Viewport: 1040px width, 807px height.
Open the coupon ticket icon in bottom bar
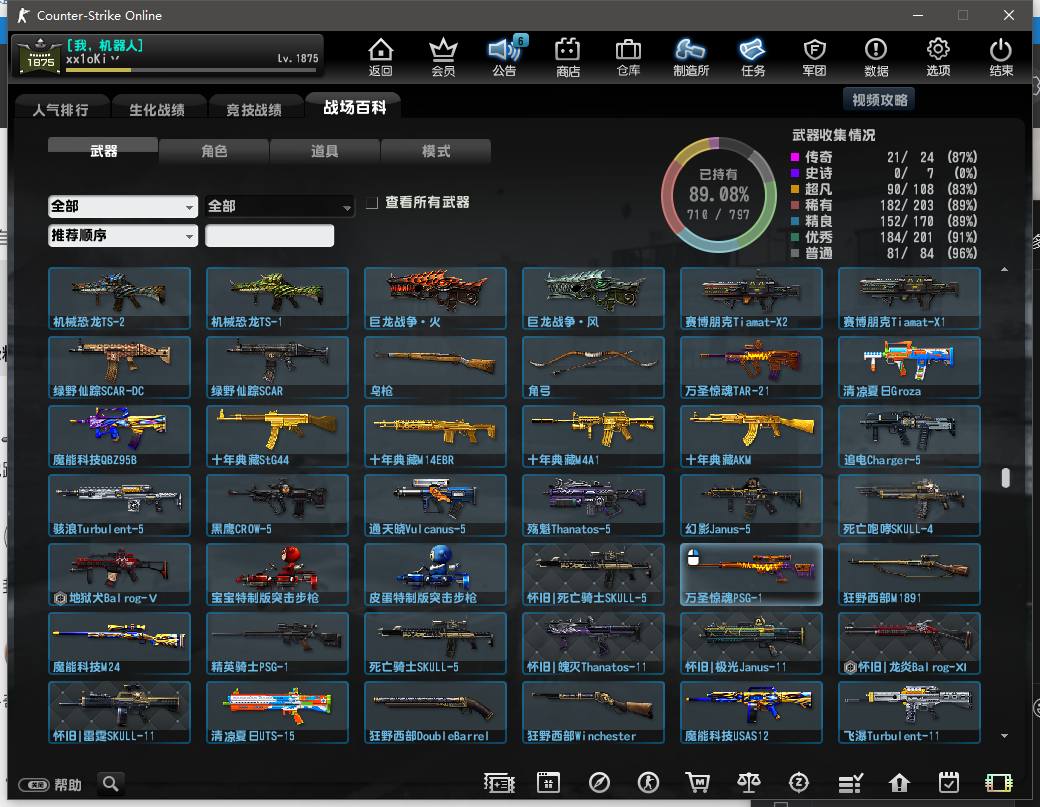499,783
